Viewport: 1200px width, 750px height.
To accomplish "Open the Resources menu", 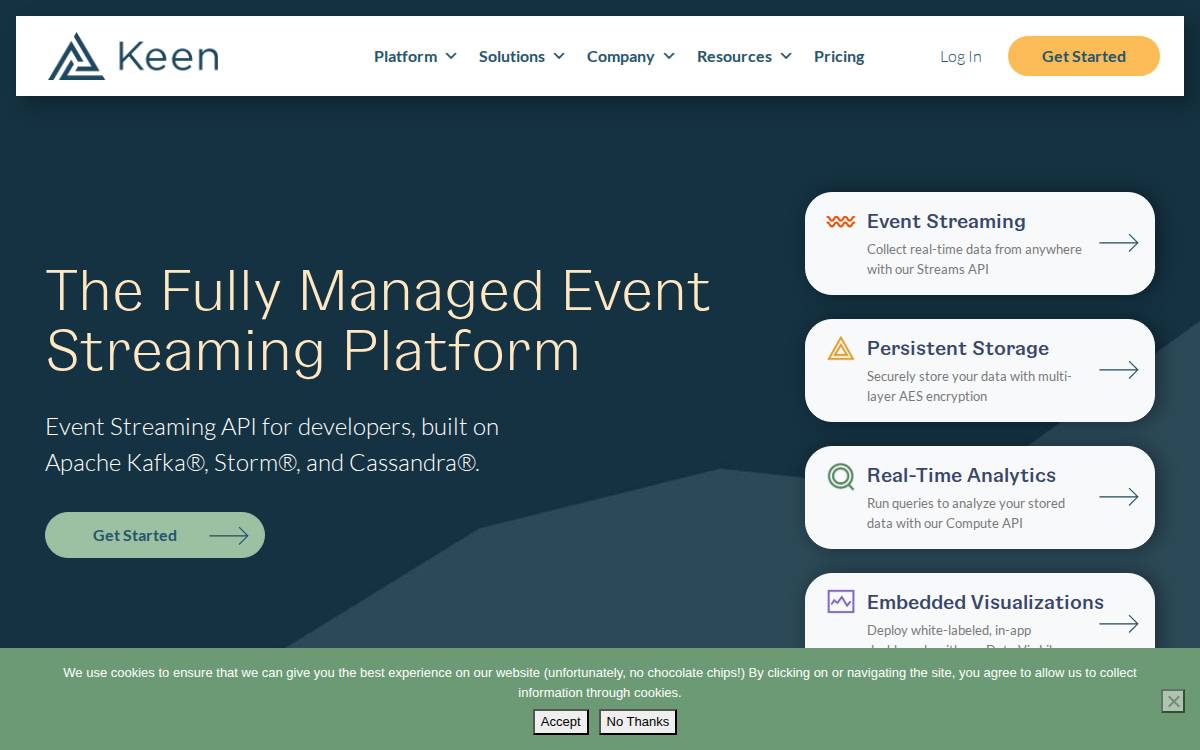I will click(735, 57).
